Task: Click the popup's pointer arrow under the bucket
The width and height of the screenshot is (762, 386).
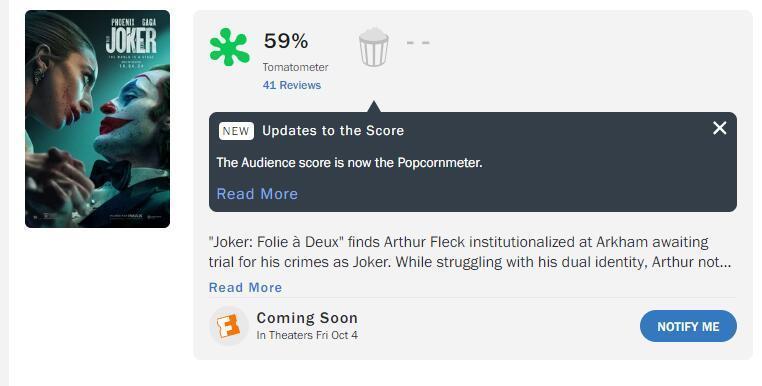Action: 374,107
